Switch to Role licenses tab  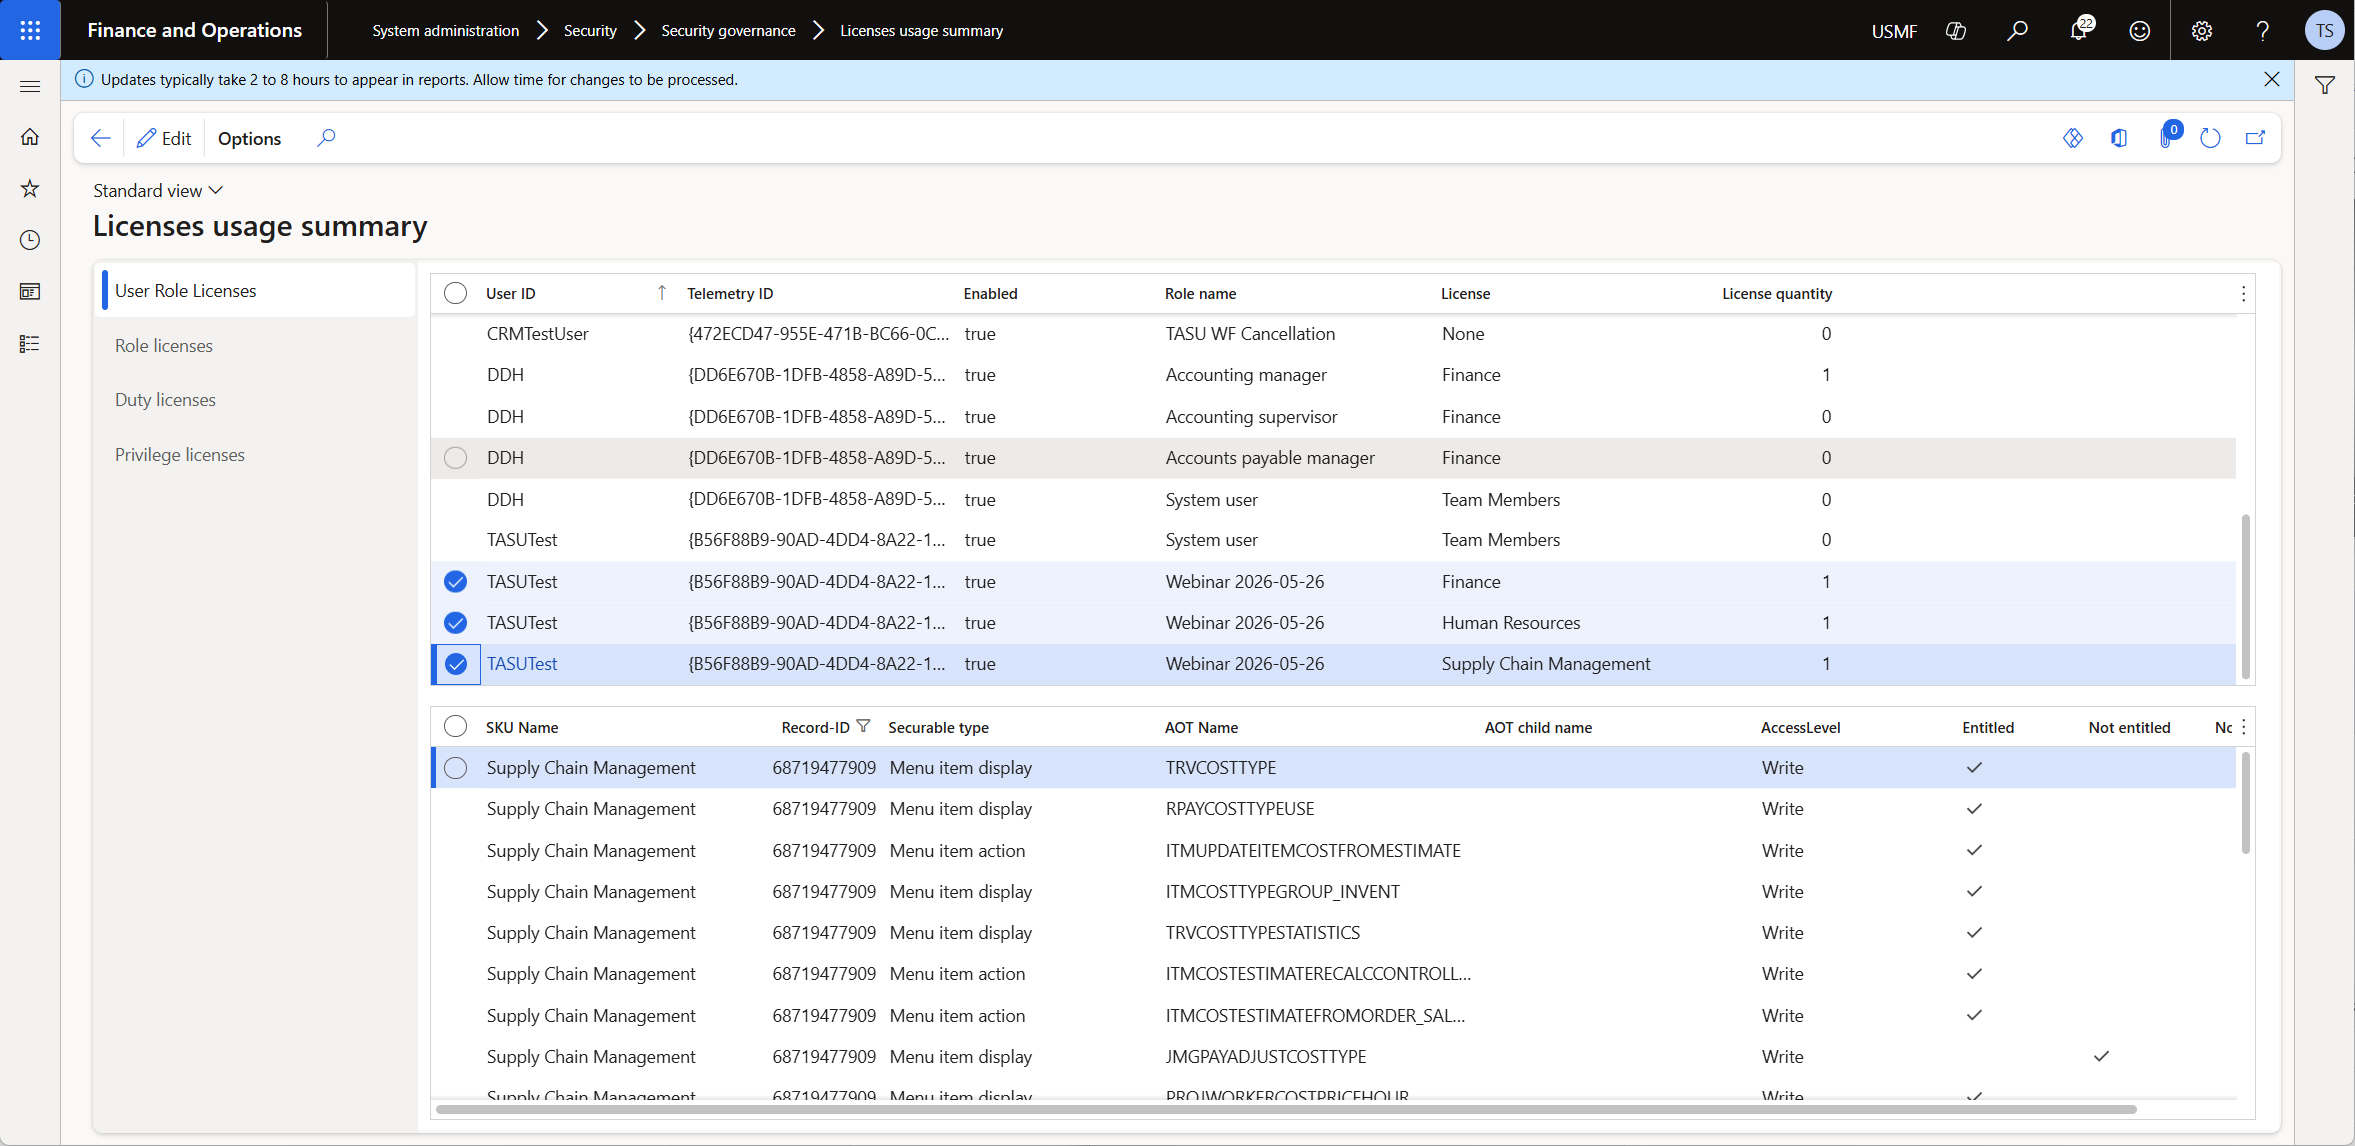(164, 345)
